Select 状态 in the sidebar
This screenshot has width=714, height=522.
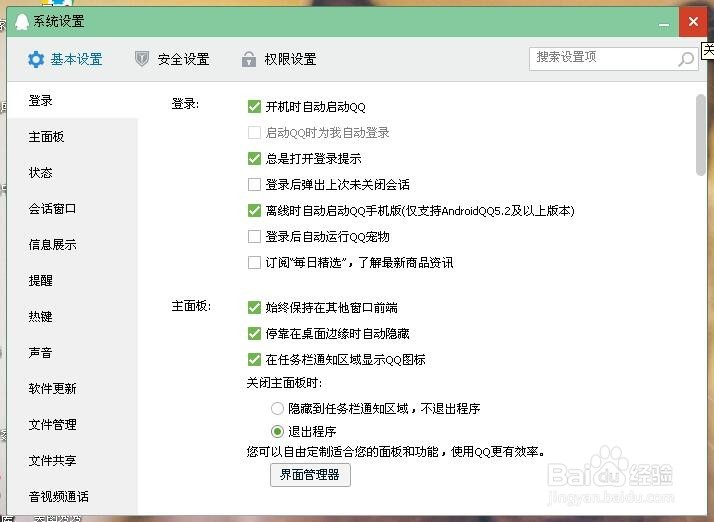point(72,173)
